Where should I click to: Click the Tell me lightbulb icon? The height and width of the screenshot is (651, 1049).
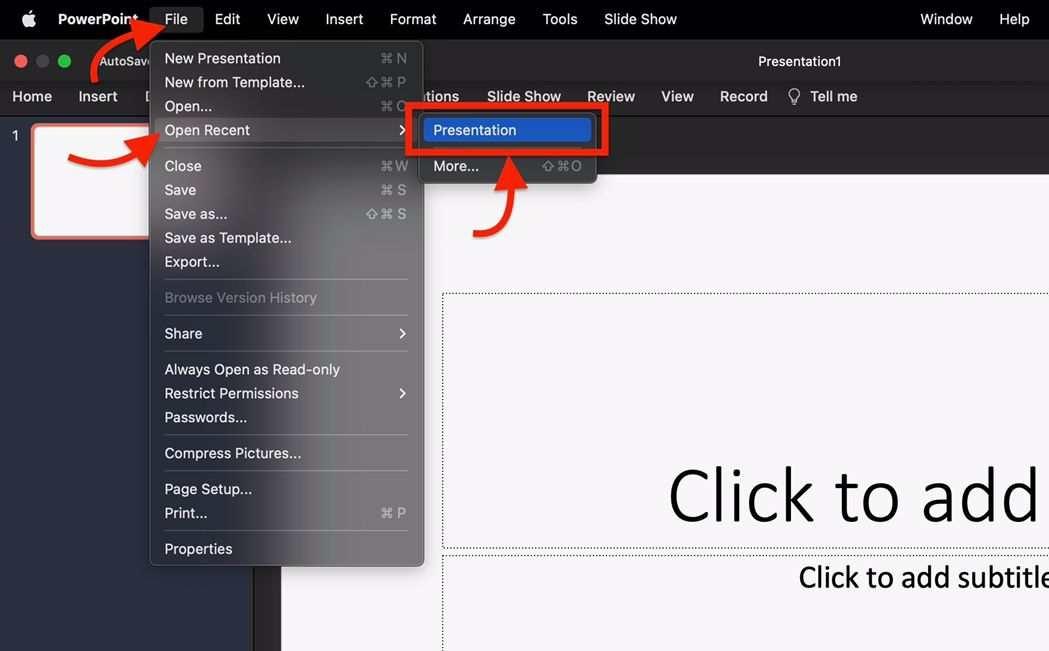pos(793,96)
